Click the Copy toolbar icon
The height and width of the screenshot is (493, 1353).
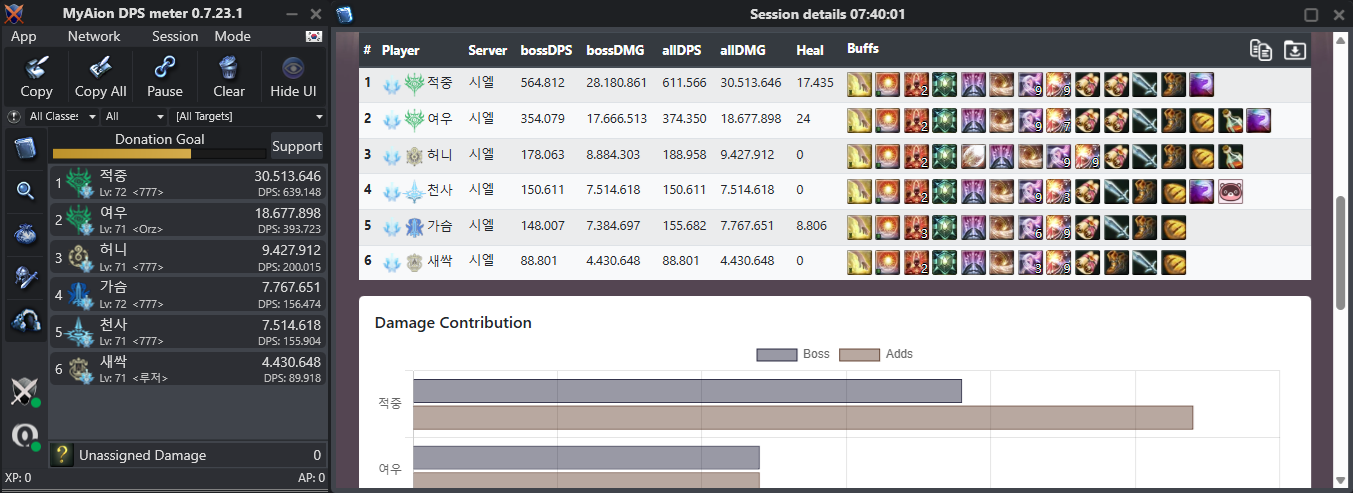(x=36, y=76)
